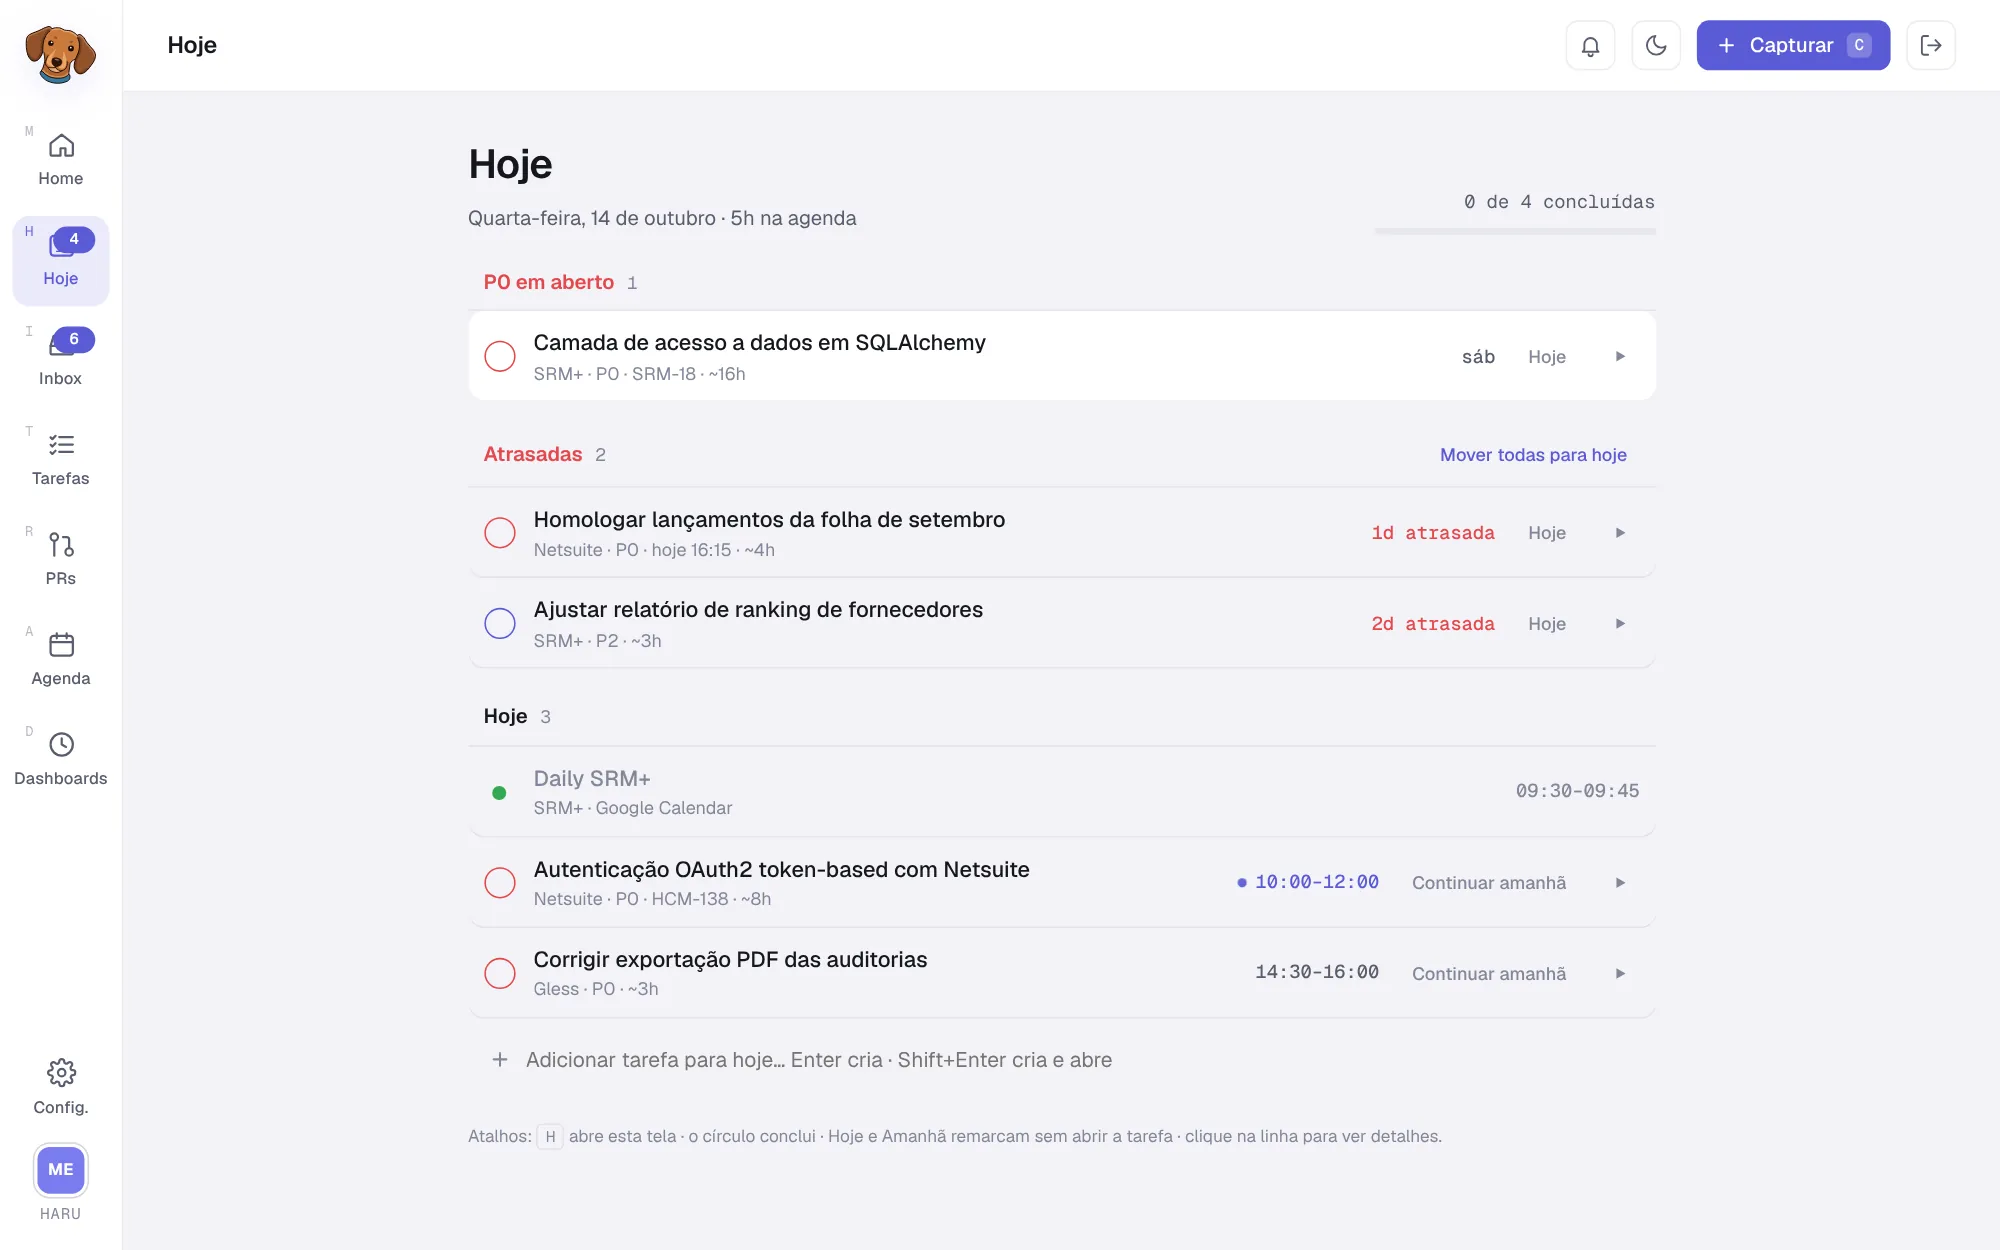Expand arrow on Autenticação OAuth2 row
This screenshot has height=1250, width=2000.
[x=1620, y=883]
